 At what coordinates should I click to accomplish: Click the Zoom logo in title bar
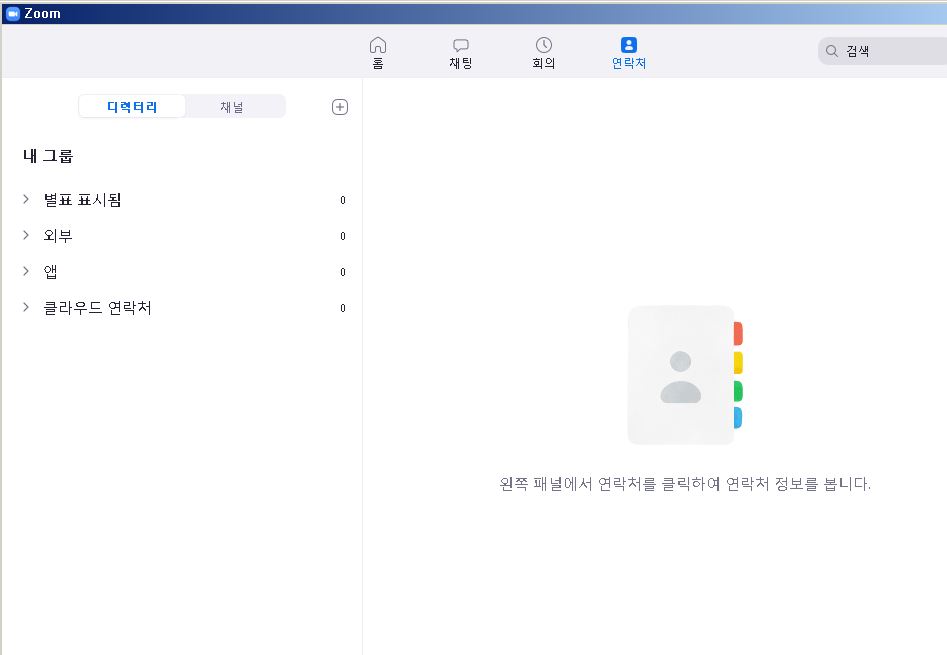(12, 13)
